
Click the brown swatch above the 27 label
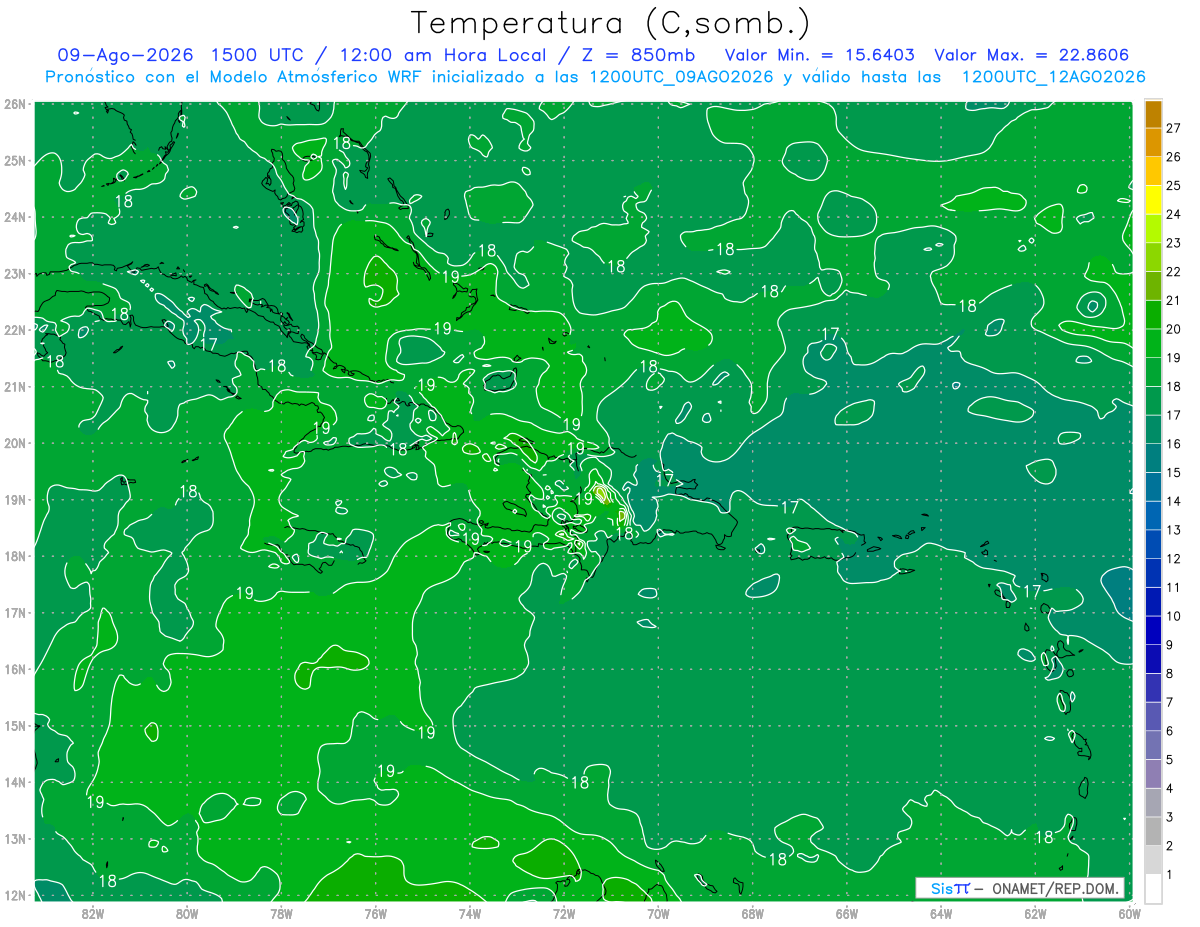coord(1153,113)
